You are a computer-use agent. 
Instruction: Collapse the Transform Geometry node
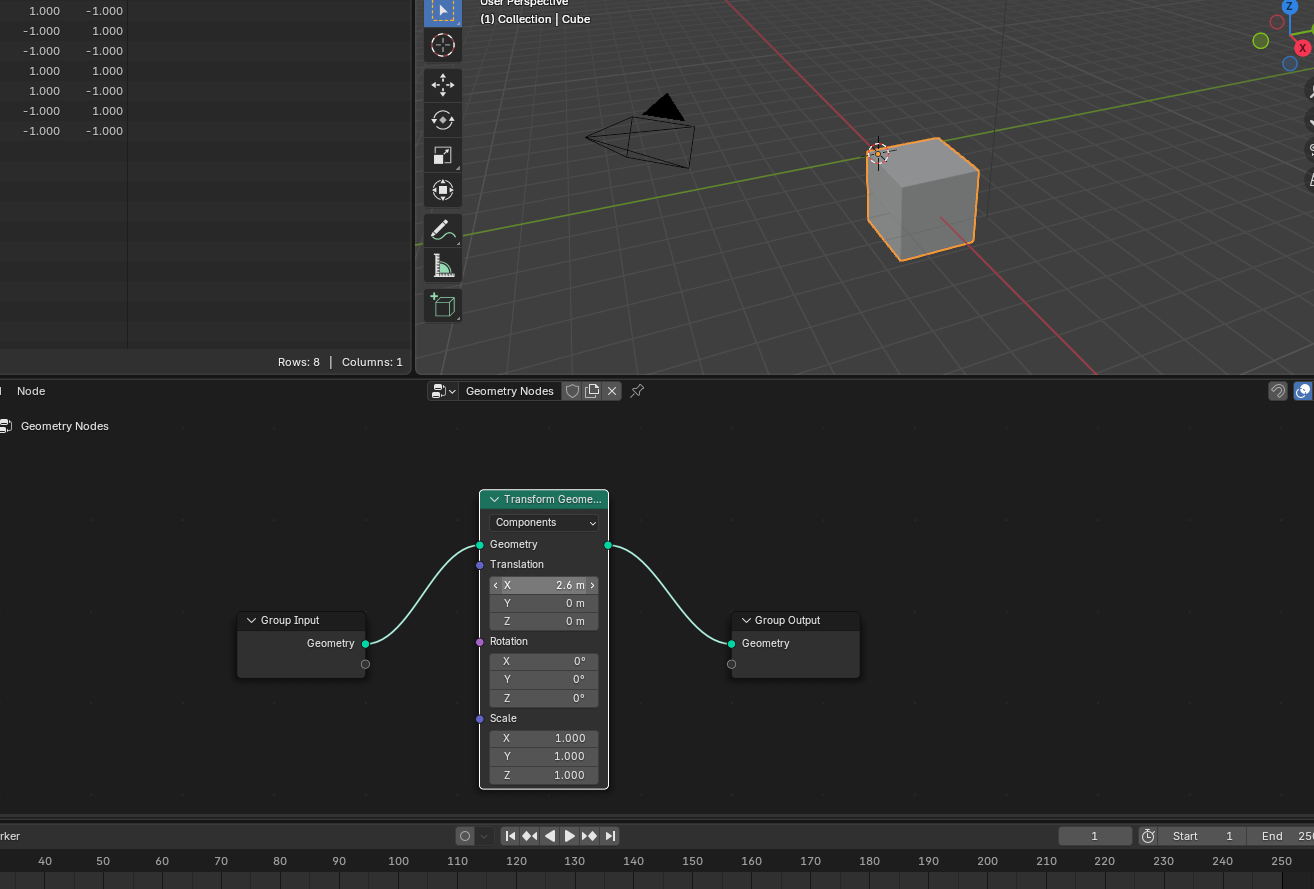pos(494,499)
